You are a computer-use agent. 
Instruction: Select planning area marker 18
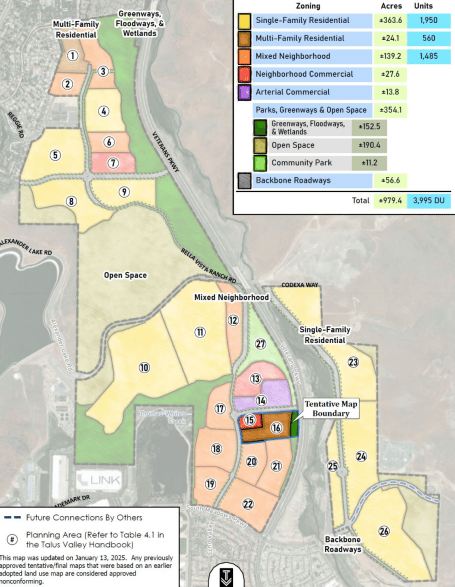216,448
